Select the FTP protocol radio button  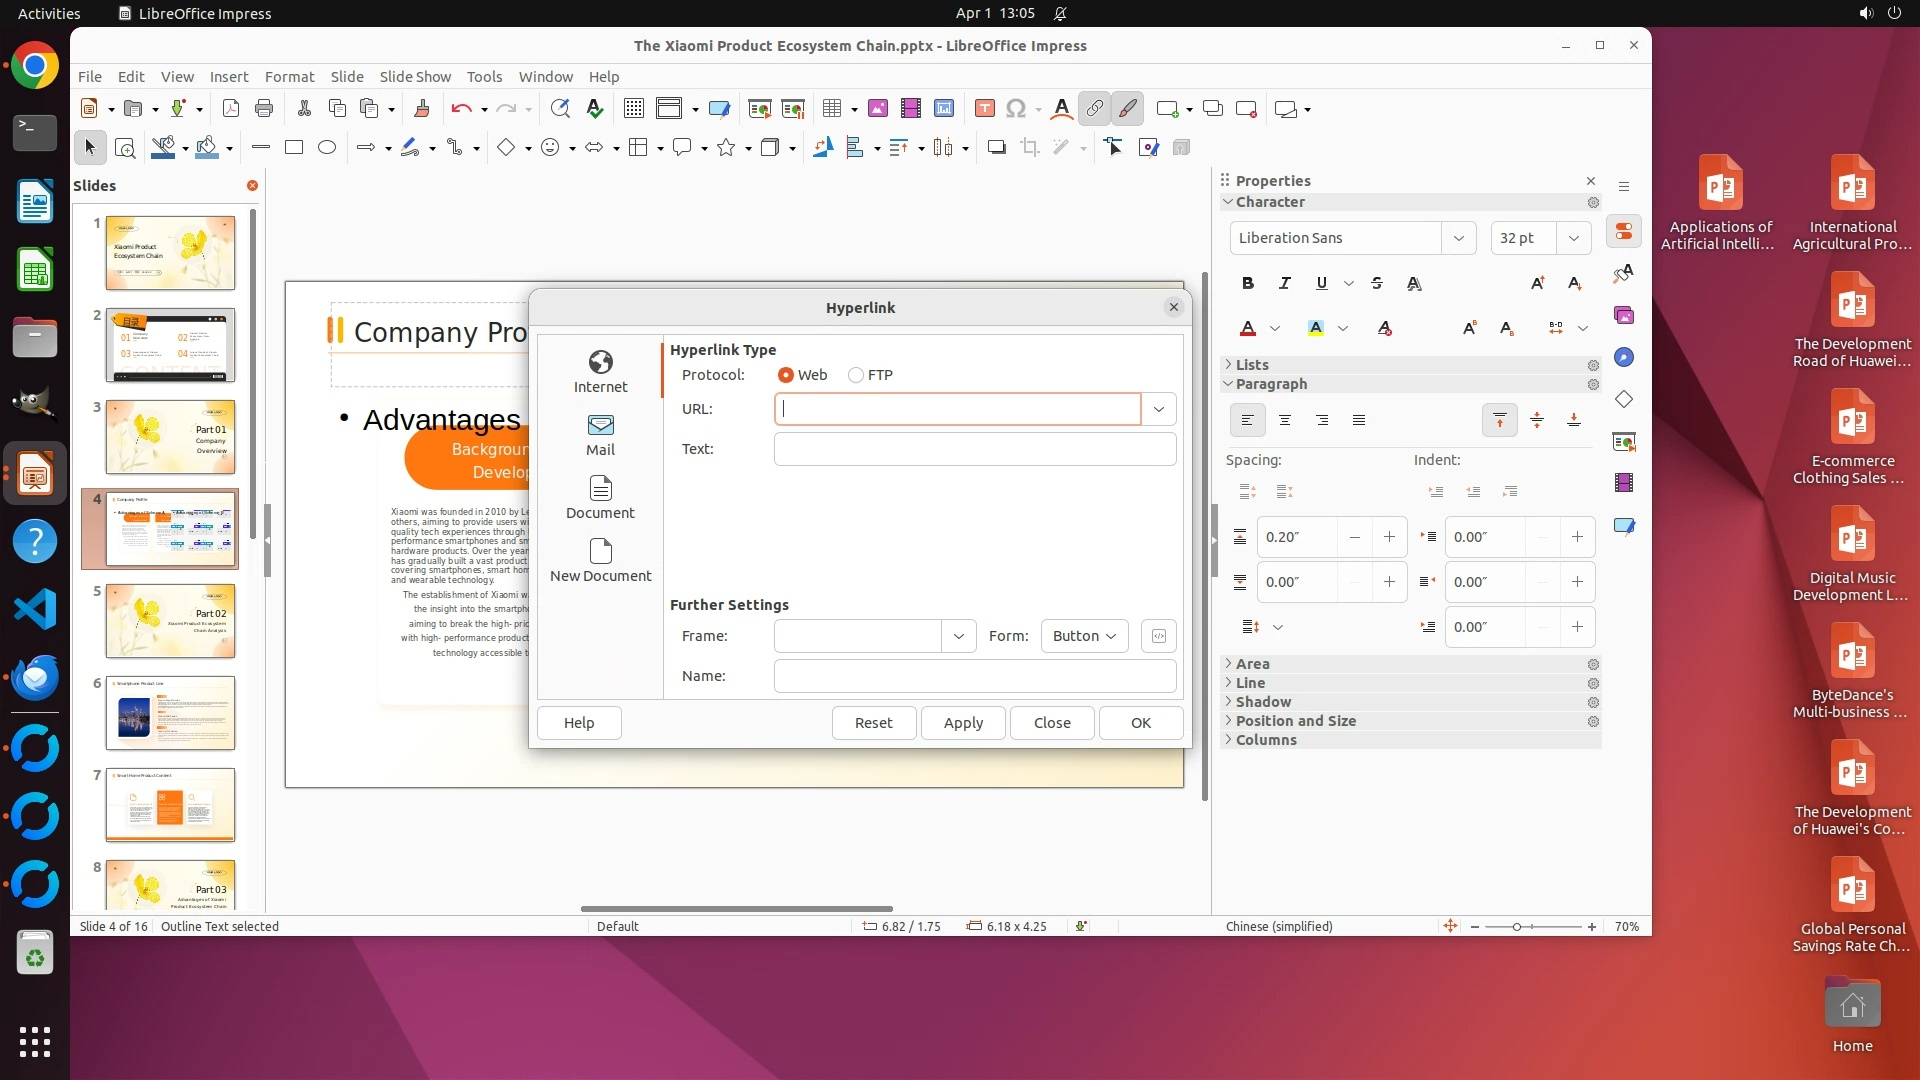click(x=856, y=375)
